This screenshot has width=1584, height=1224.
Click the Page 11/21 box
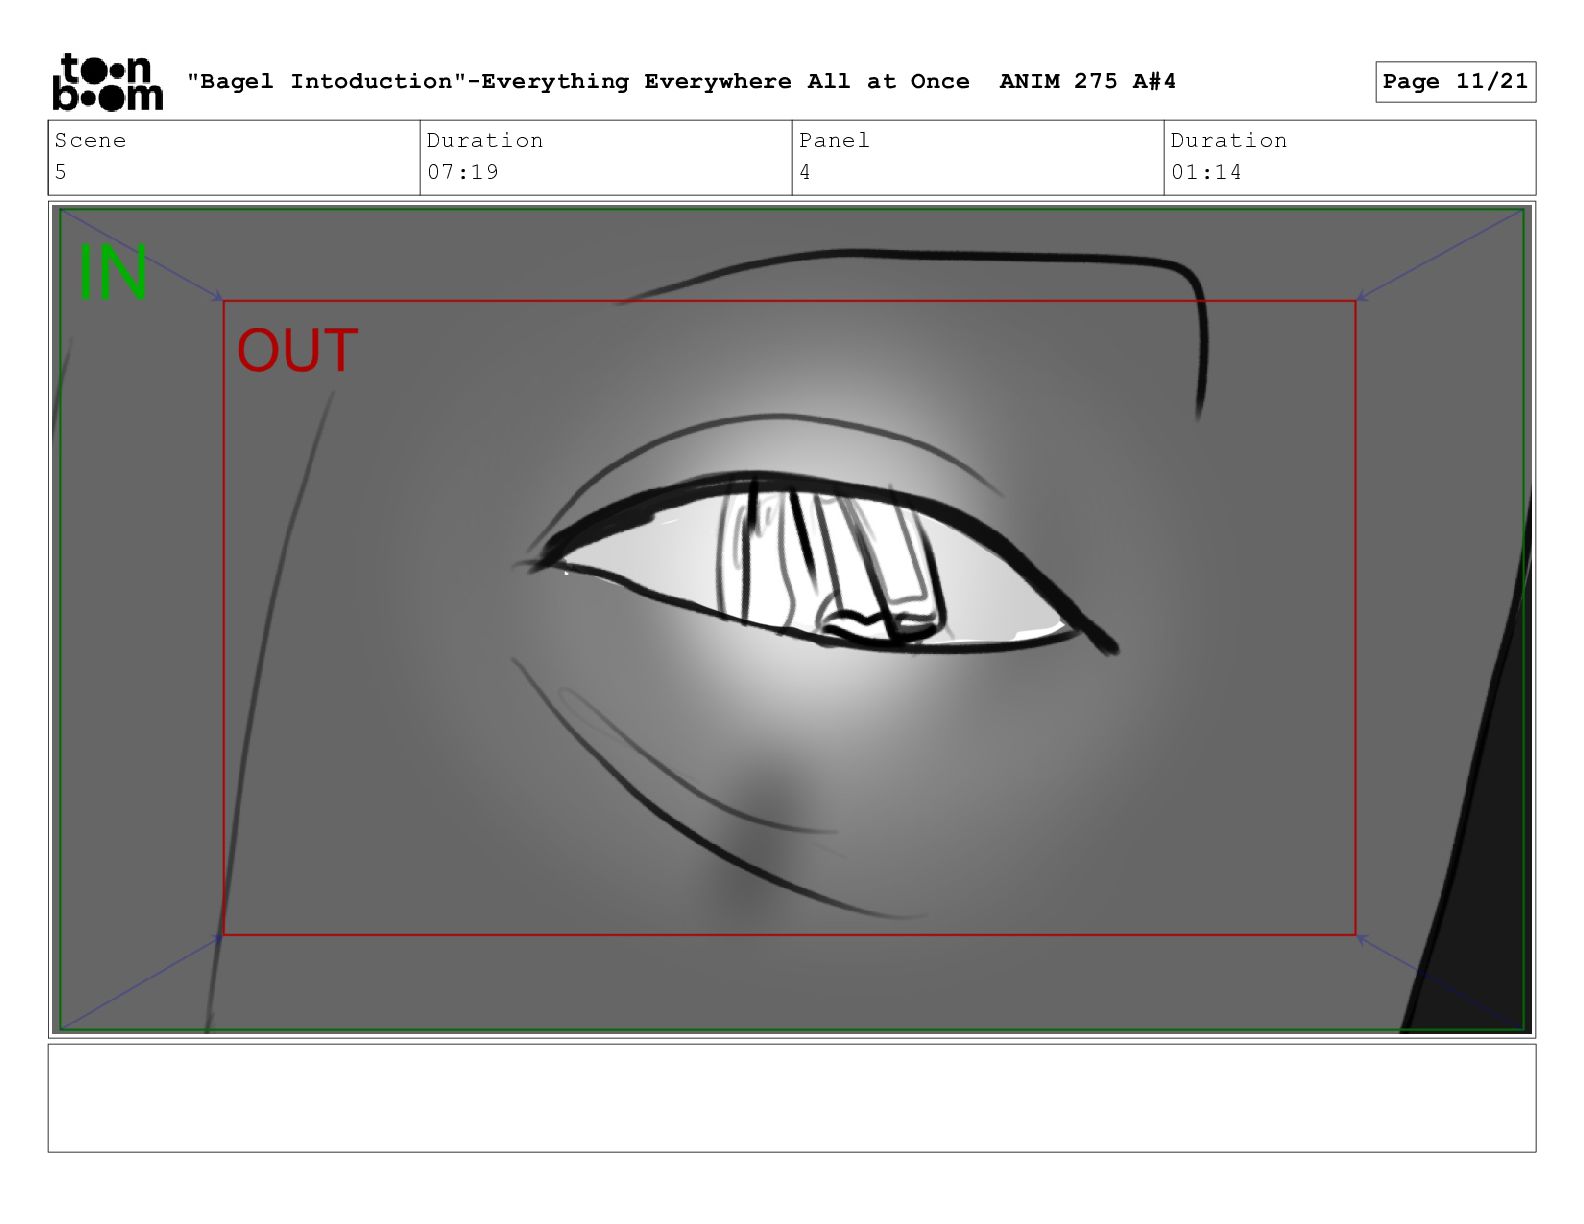[1455, 82]
